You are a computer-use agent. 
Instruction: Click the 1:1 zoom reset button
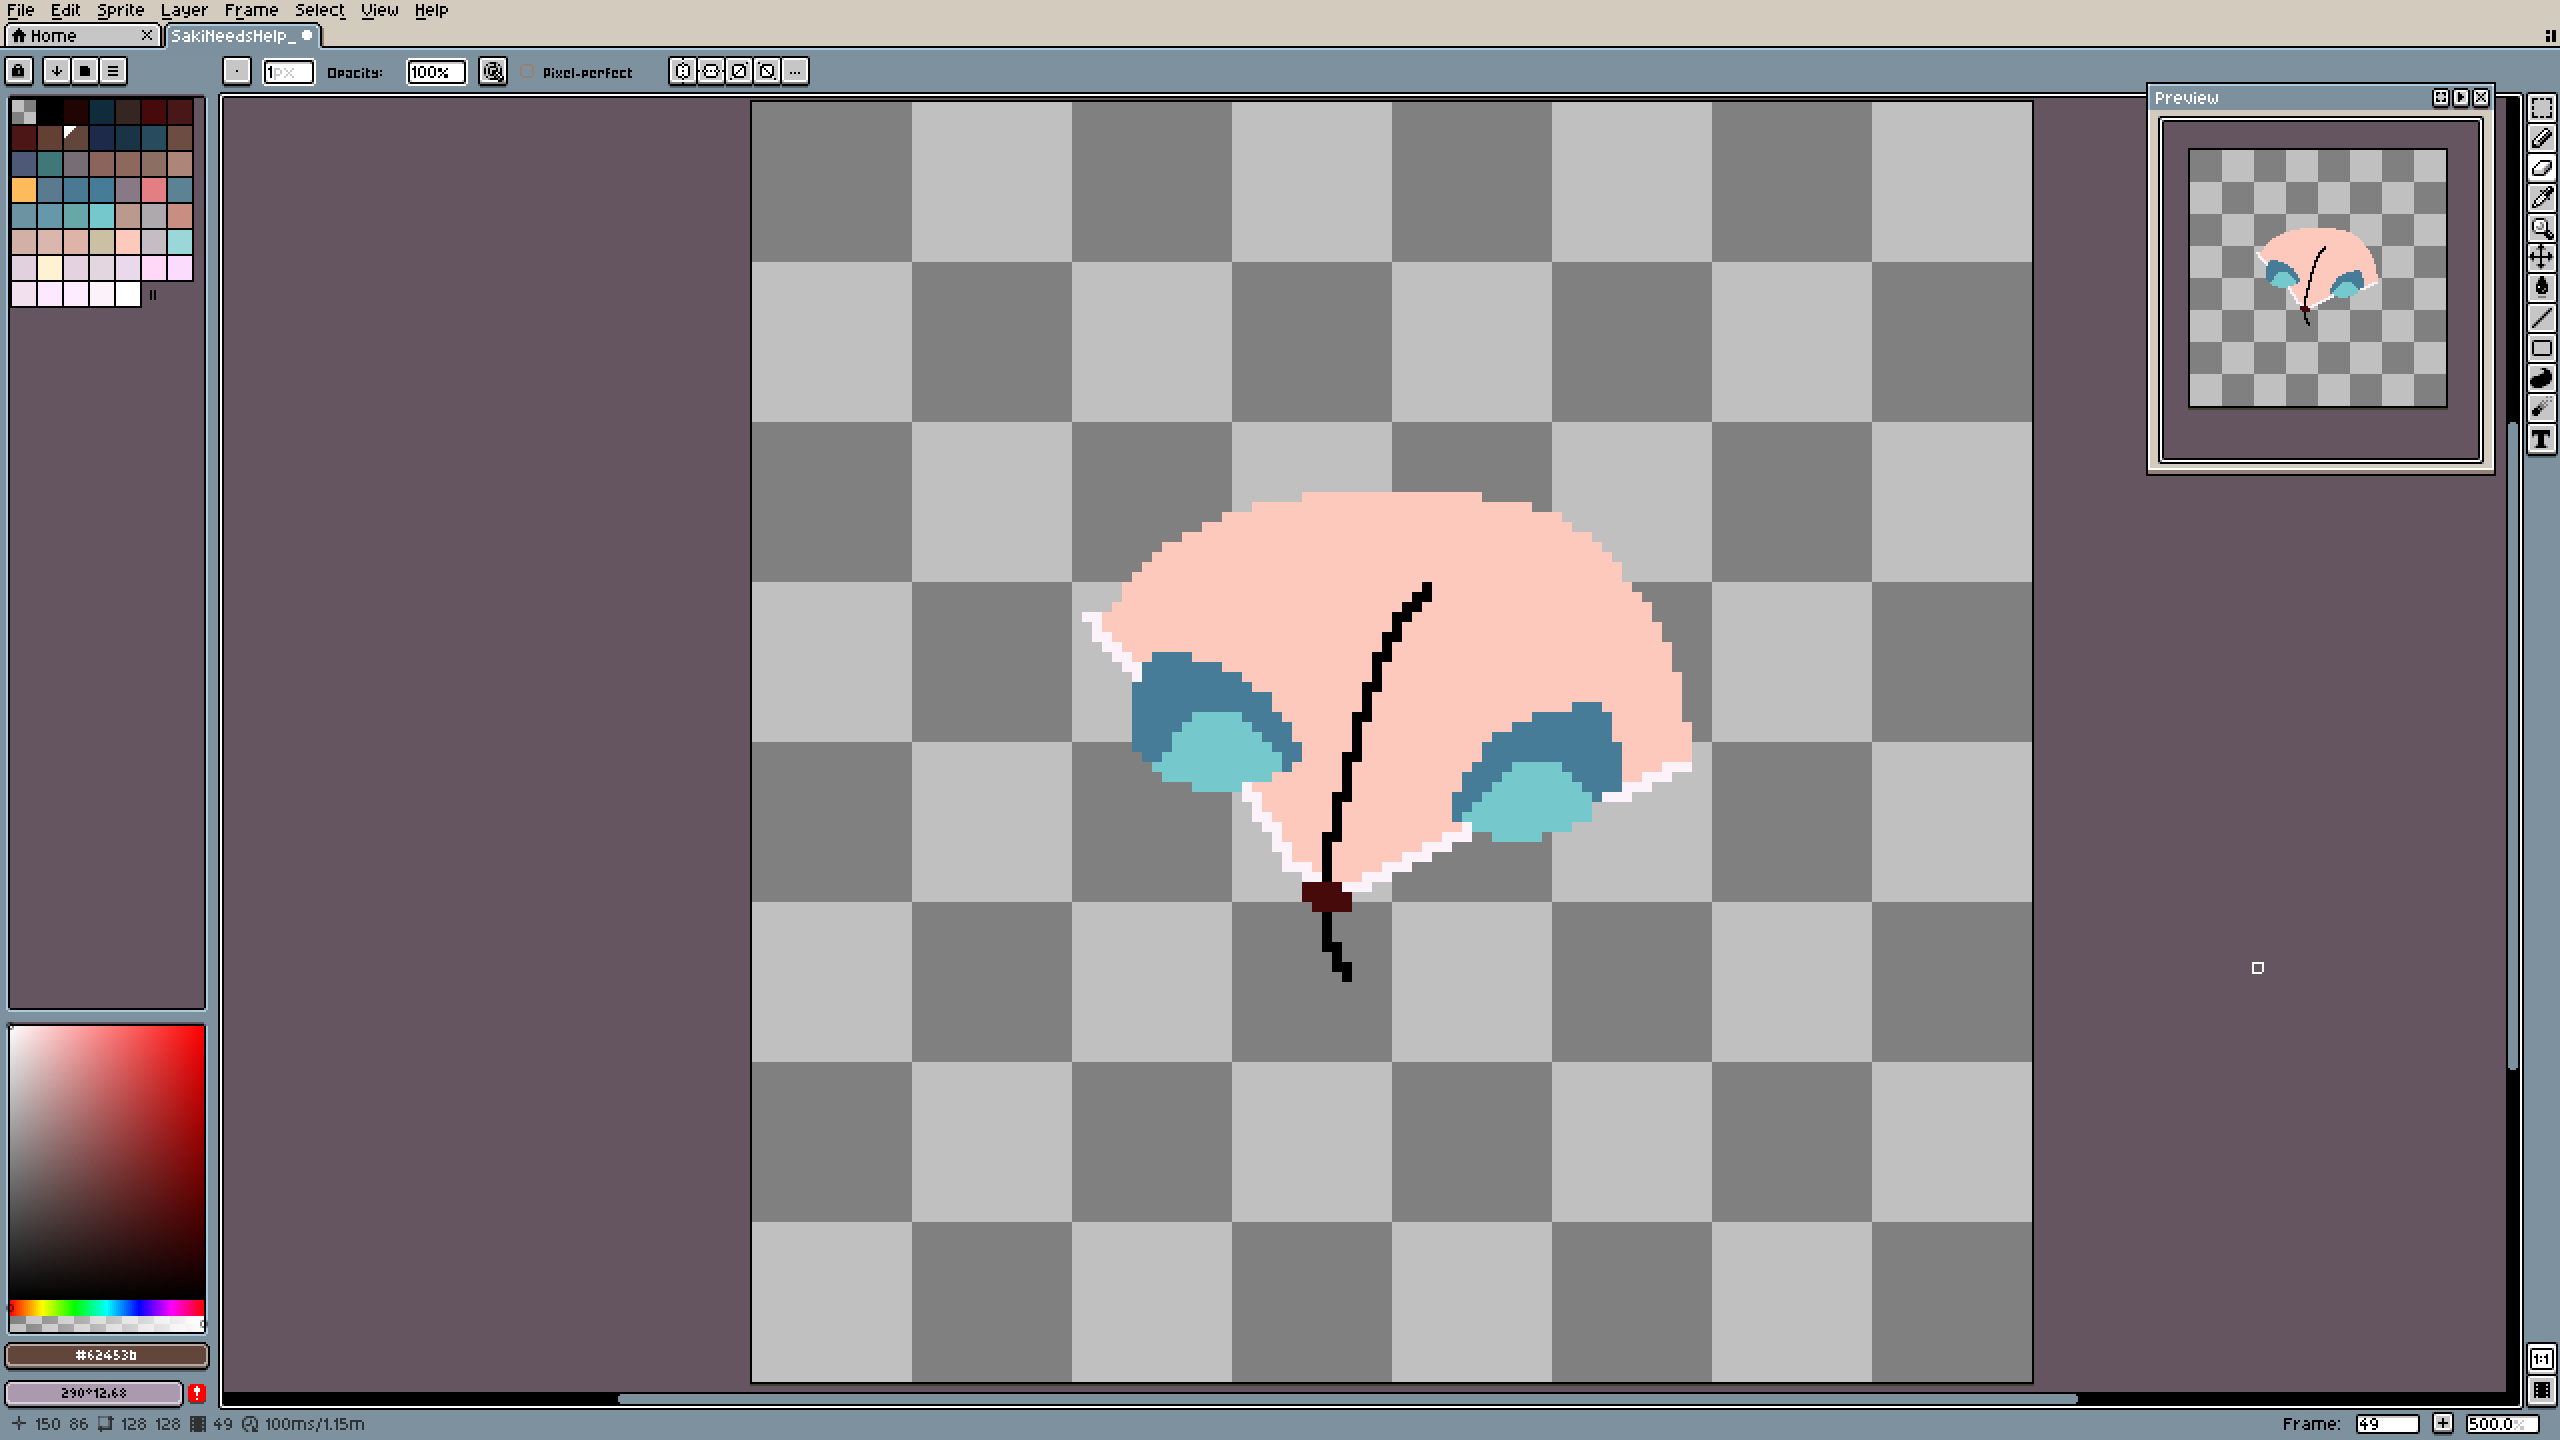tap(2541, 1358)
